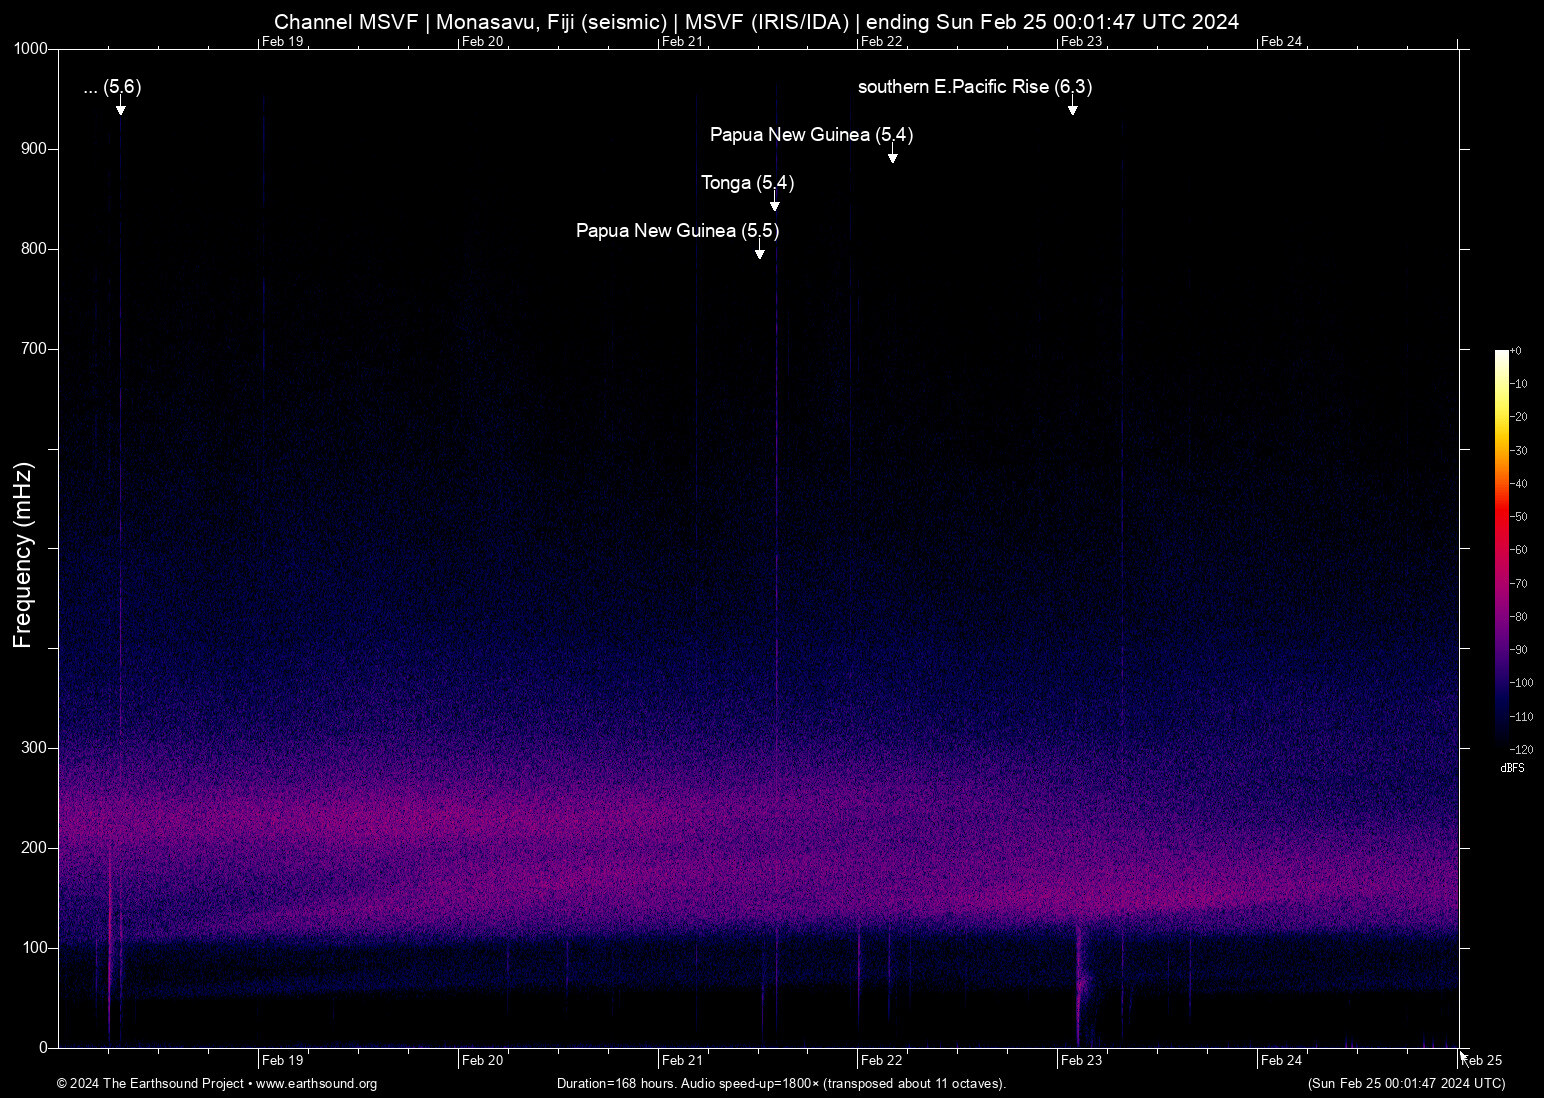Click the 1000 mHz frequency tick label

pyautogui.click(x=31, y=49)
